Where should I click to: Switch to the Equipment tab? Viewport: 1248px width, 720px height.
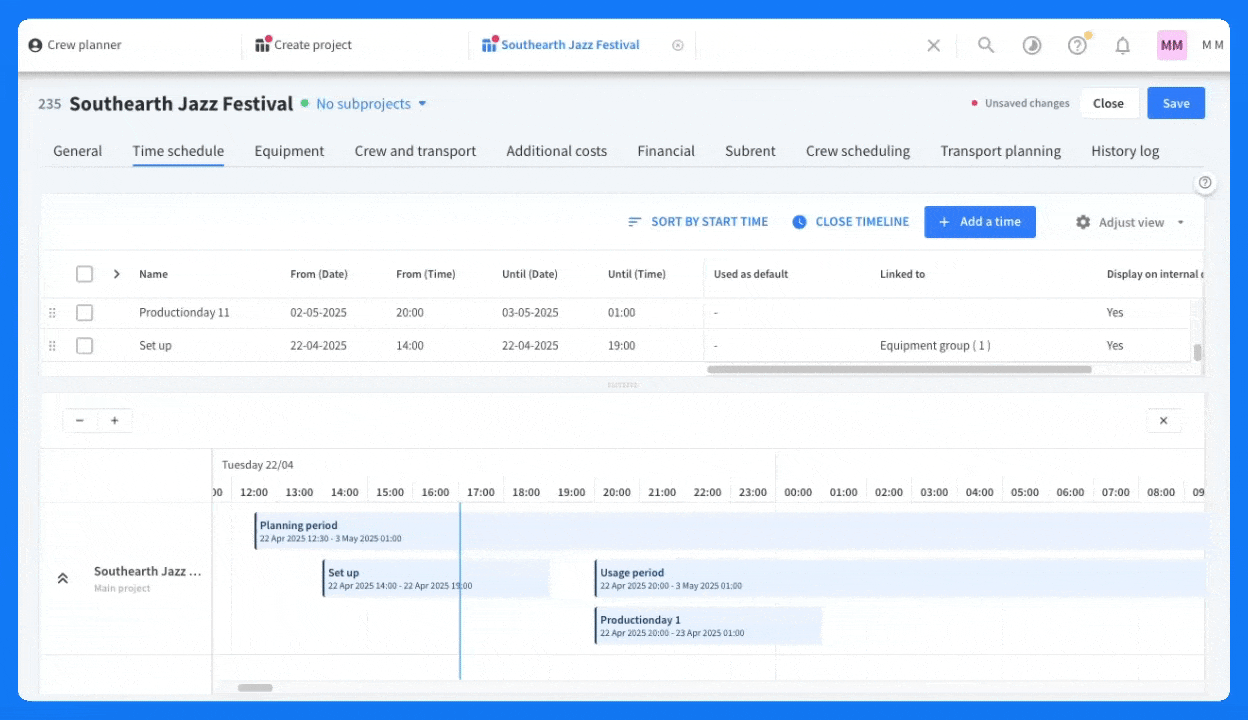289,151
